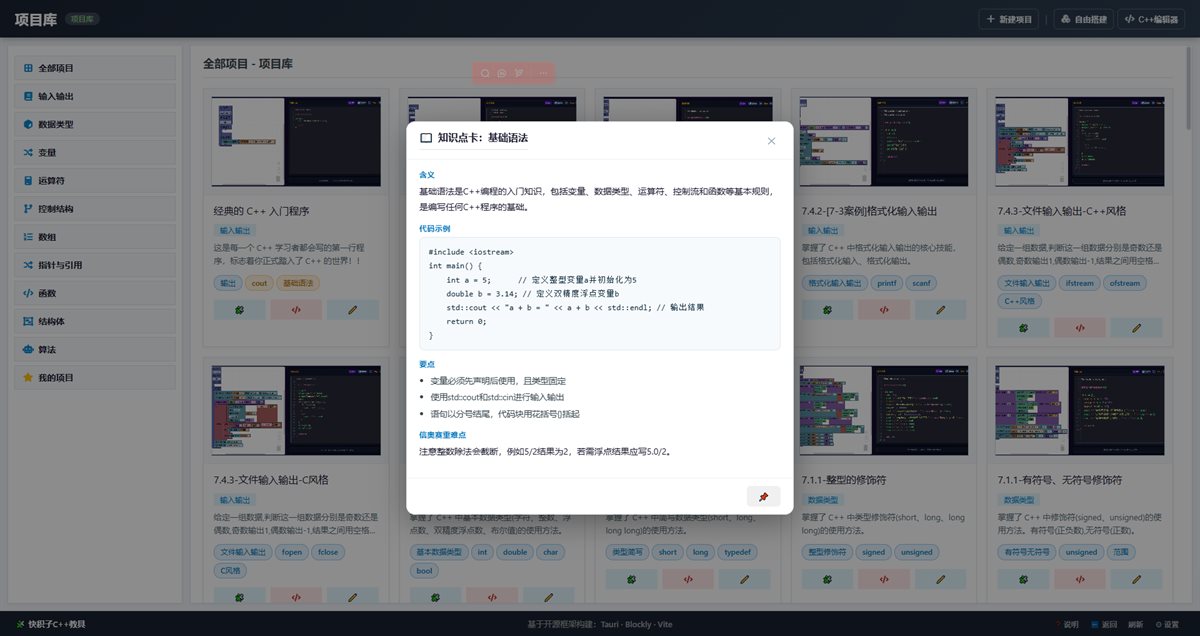Choose 指针与引用 in the sidebar
This screenshot has width=1200, height=636.
(x=95, y=265)
